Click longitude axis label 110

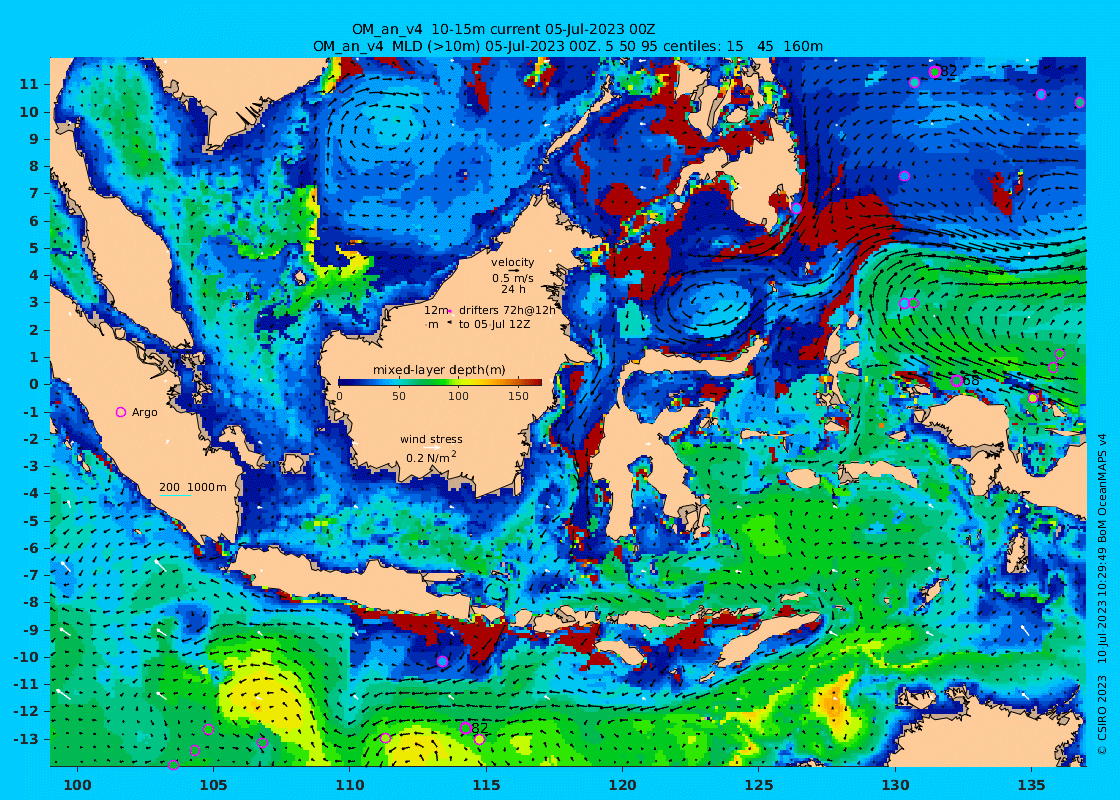tap(350, 785)
